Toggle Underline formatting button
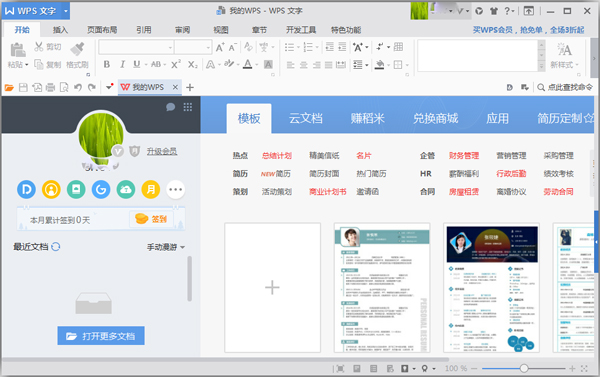Screen dimensions: 600x377 (137, 64)
